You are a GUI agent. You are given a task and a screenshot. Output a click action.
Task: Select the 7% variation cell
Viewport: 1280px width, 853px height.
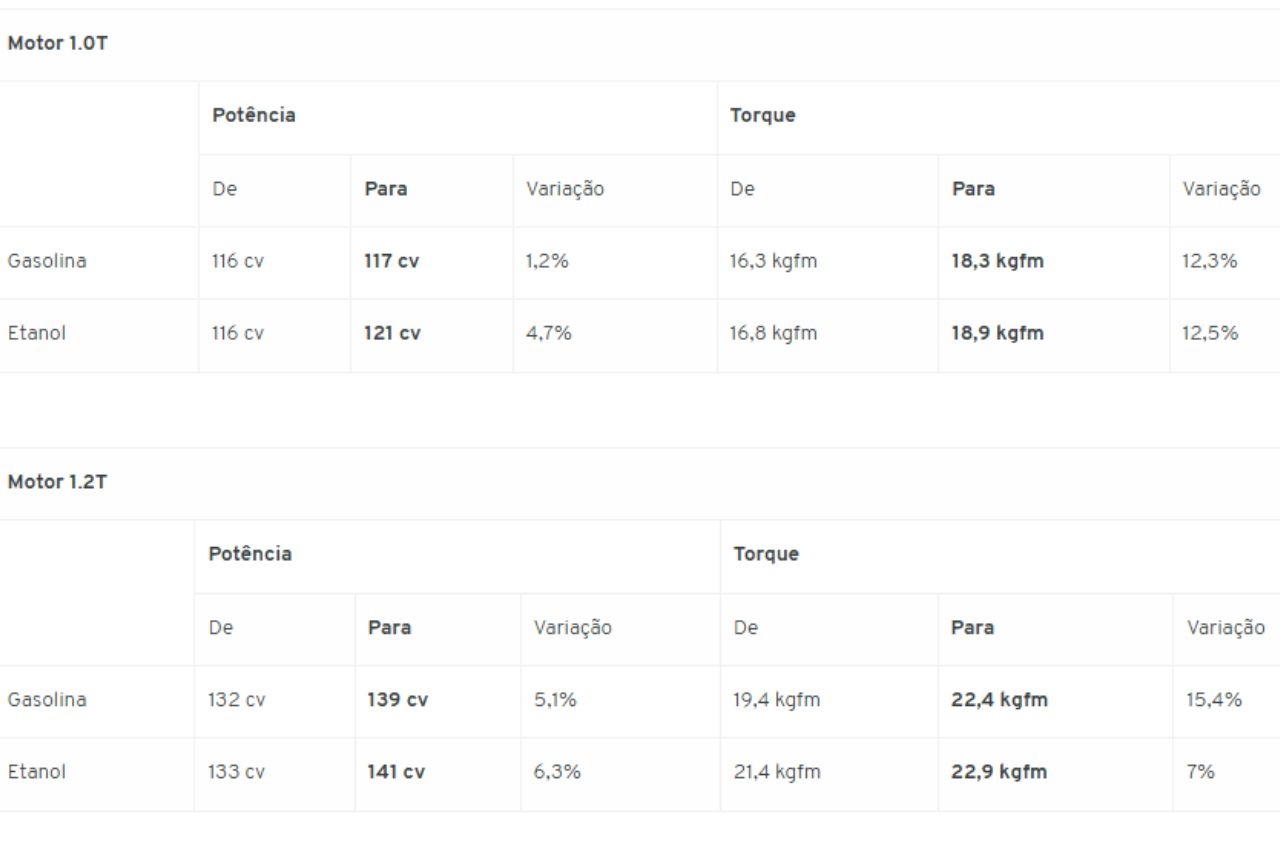(x=1200, y=772)
